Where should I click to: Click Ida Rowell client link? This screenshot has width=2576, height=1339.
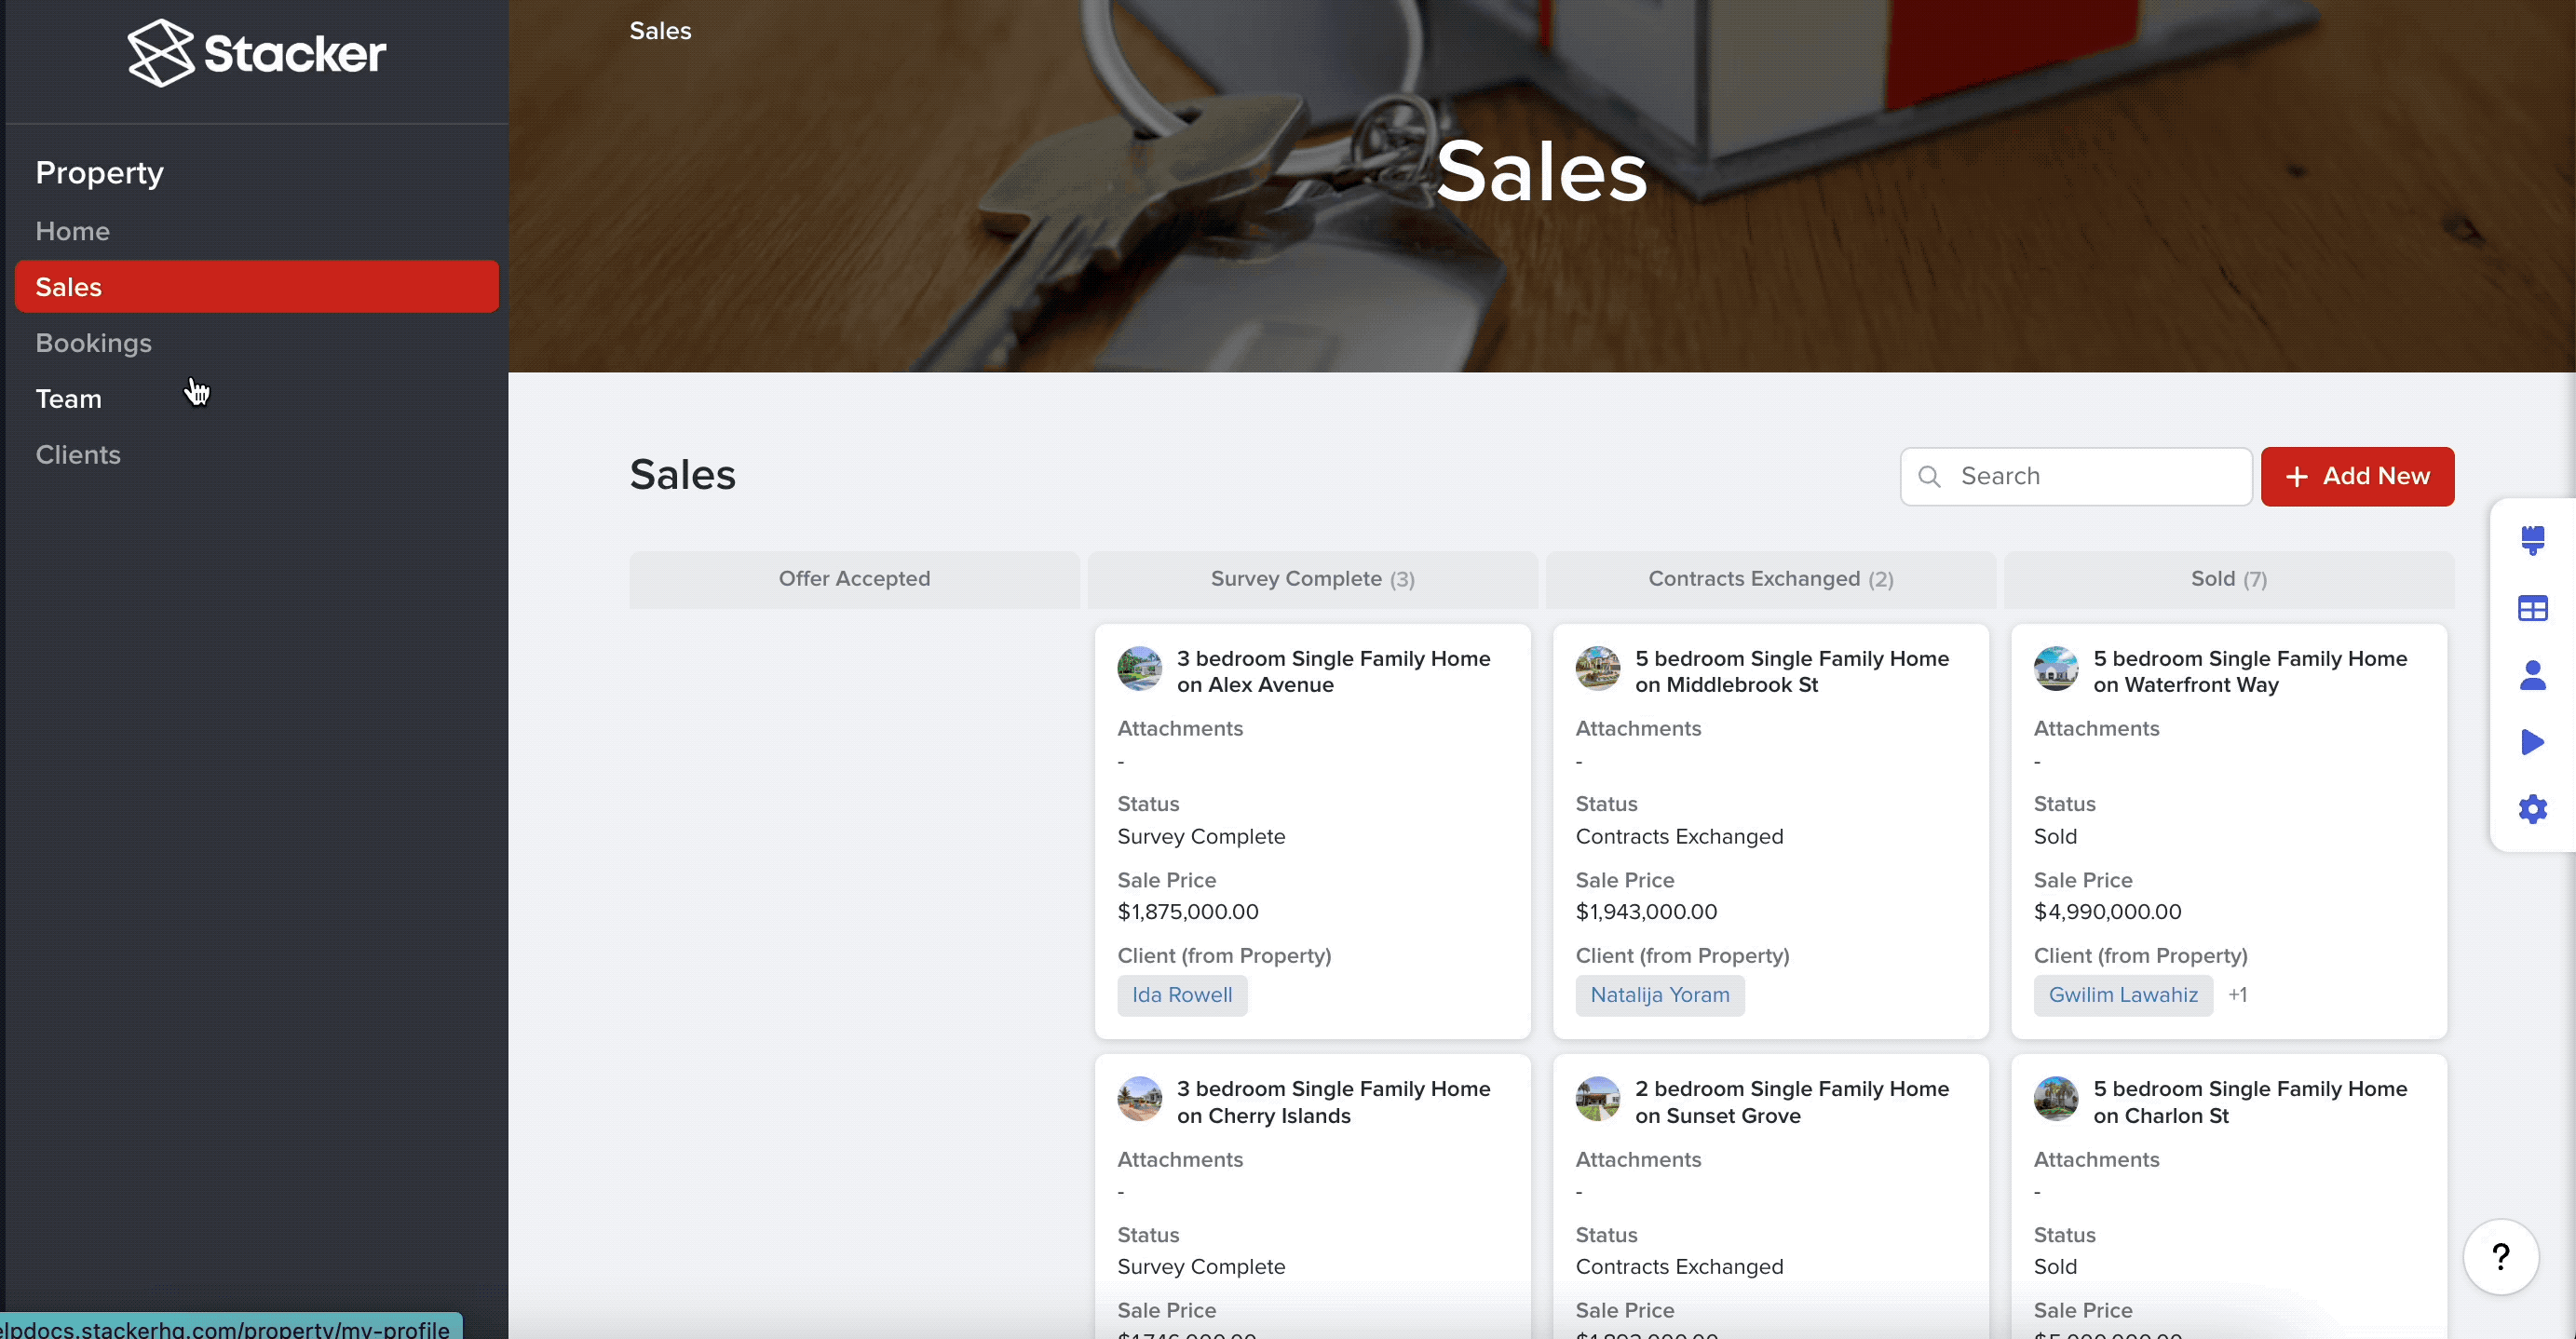click(x=1181, y=994)
